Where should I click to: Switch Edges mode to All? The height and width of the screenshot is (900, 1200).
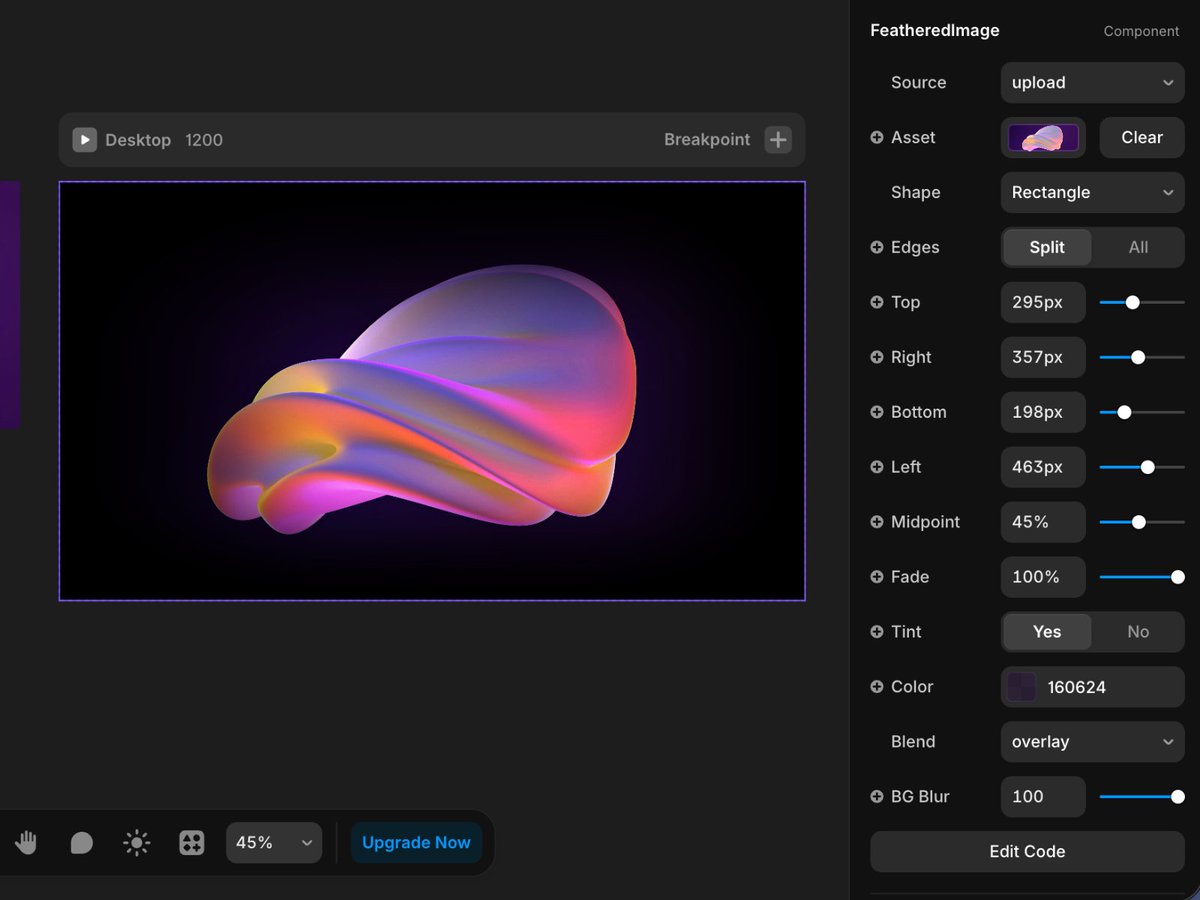1138,247
